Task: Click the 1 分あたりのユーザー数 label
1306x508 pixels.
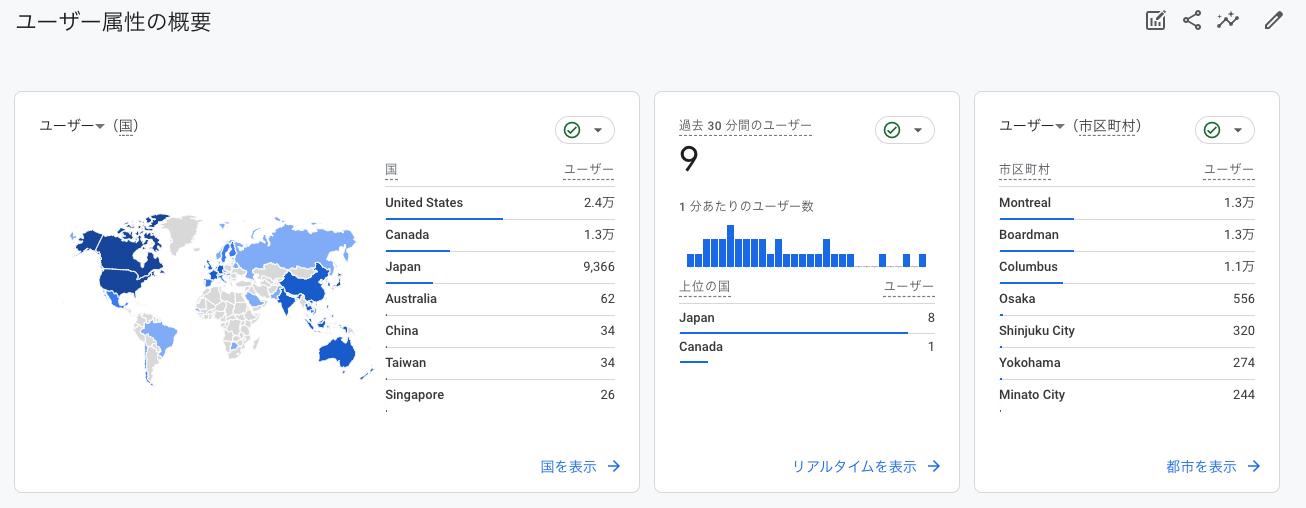Action: tap(746, 207)
